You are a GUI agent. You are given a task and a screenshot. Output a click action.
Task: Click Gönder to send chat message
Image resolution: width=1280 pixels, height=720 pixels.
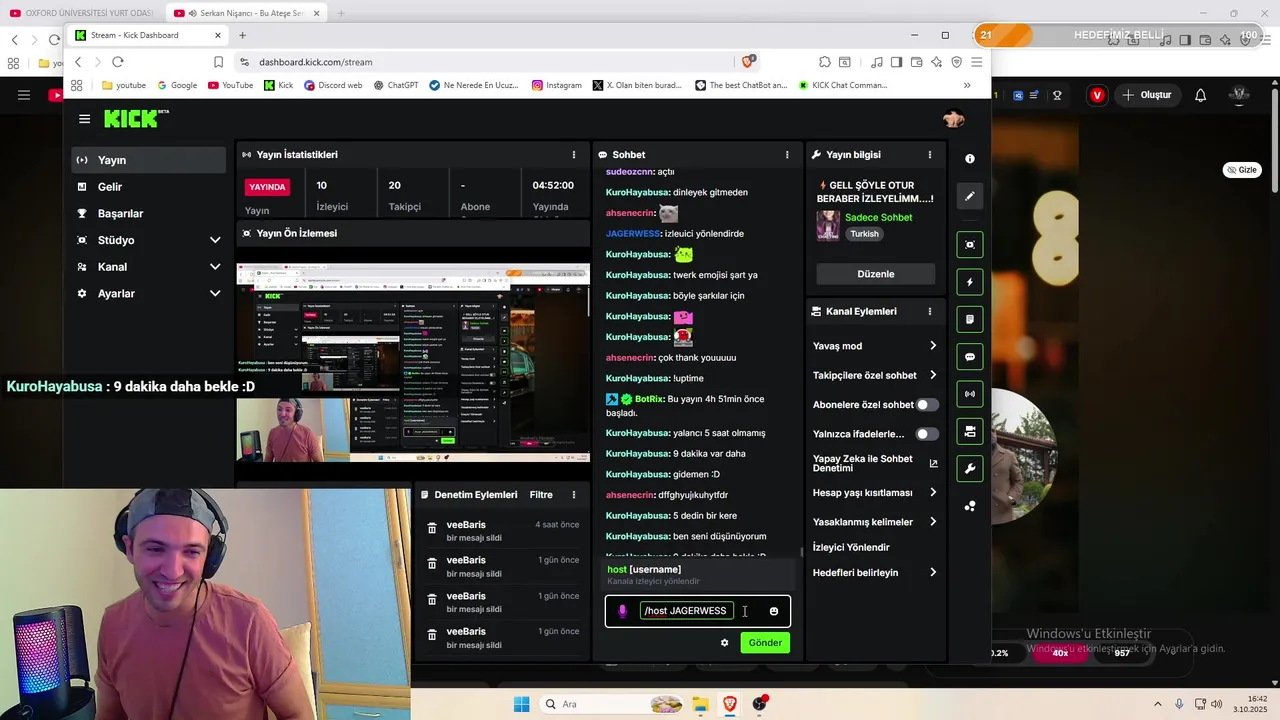[x=765, y=643]
